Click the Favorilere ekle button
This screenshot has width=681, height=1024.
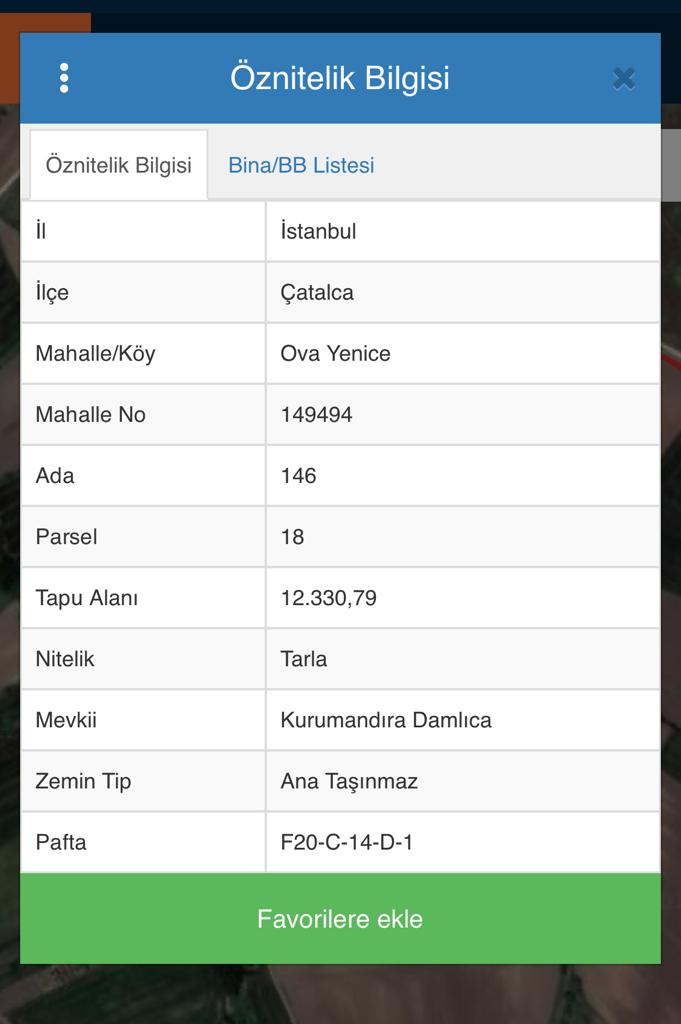click(340, 918)
